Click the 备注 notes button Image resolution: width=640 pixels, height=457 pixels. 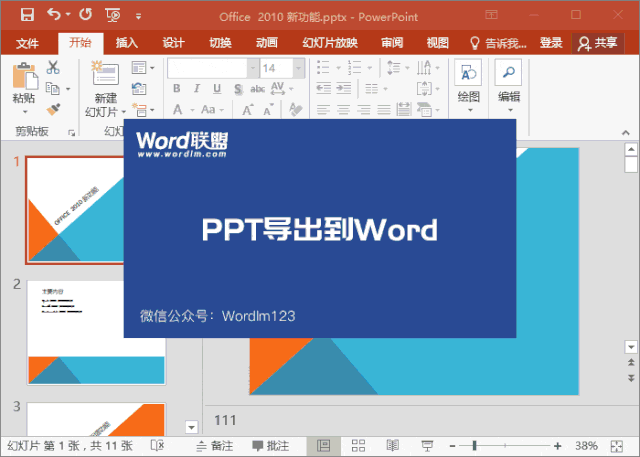tap(215, 446)
